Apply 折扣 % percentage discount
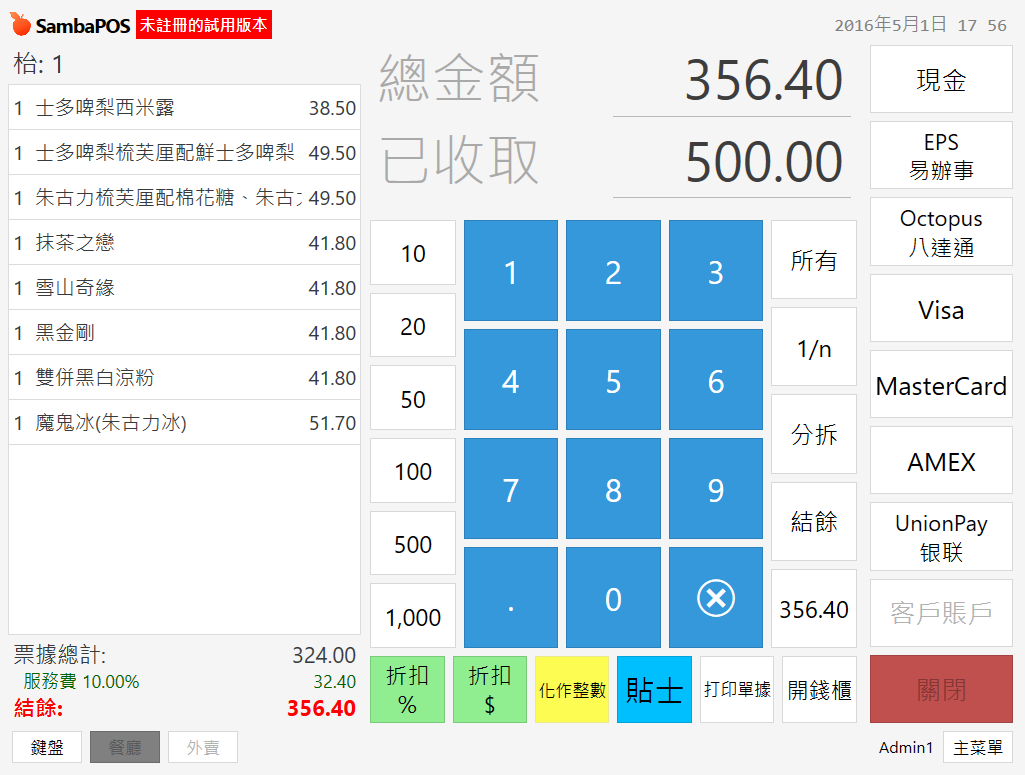 point(407,690)
